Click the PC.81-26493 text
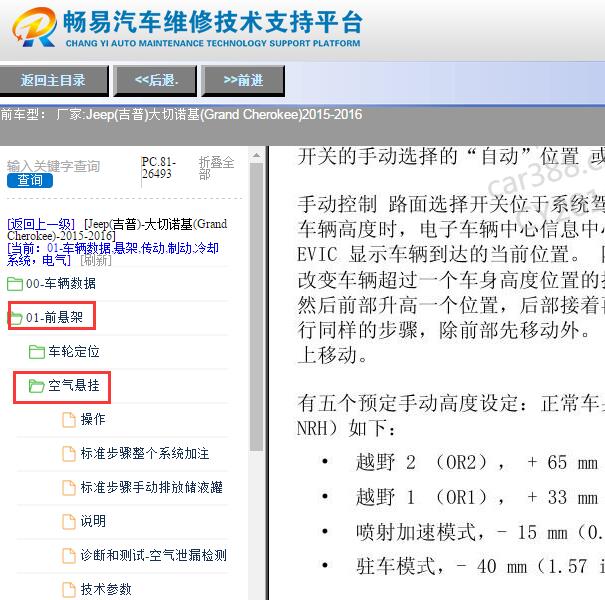Viewport: 605px width, 600px height. (159, 168)
